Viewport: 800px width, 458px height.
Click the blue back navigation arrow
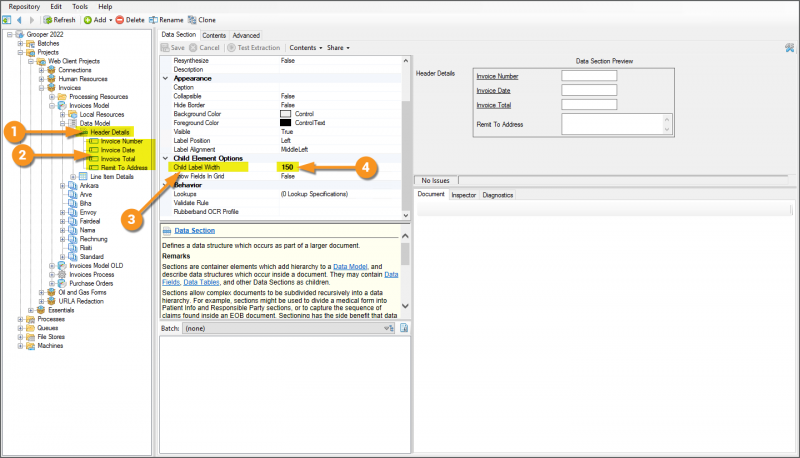pyautogui.click(x=21, y=19)
